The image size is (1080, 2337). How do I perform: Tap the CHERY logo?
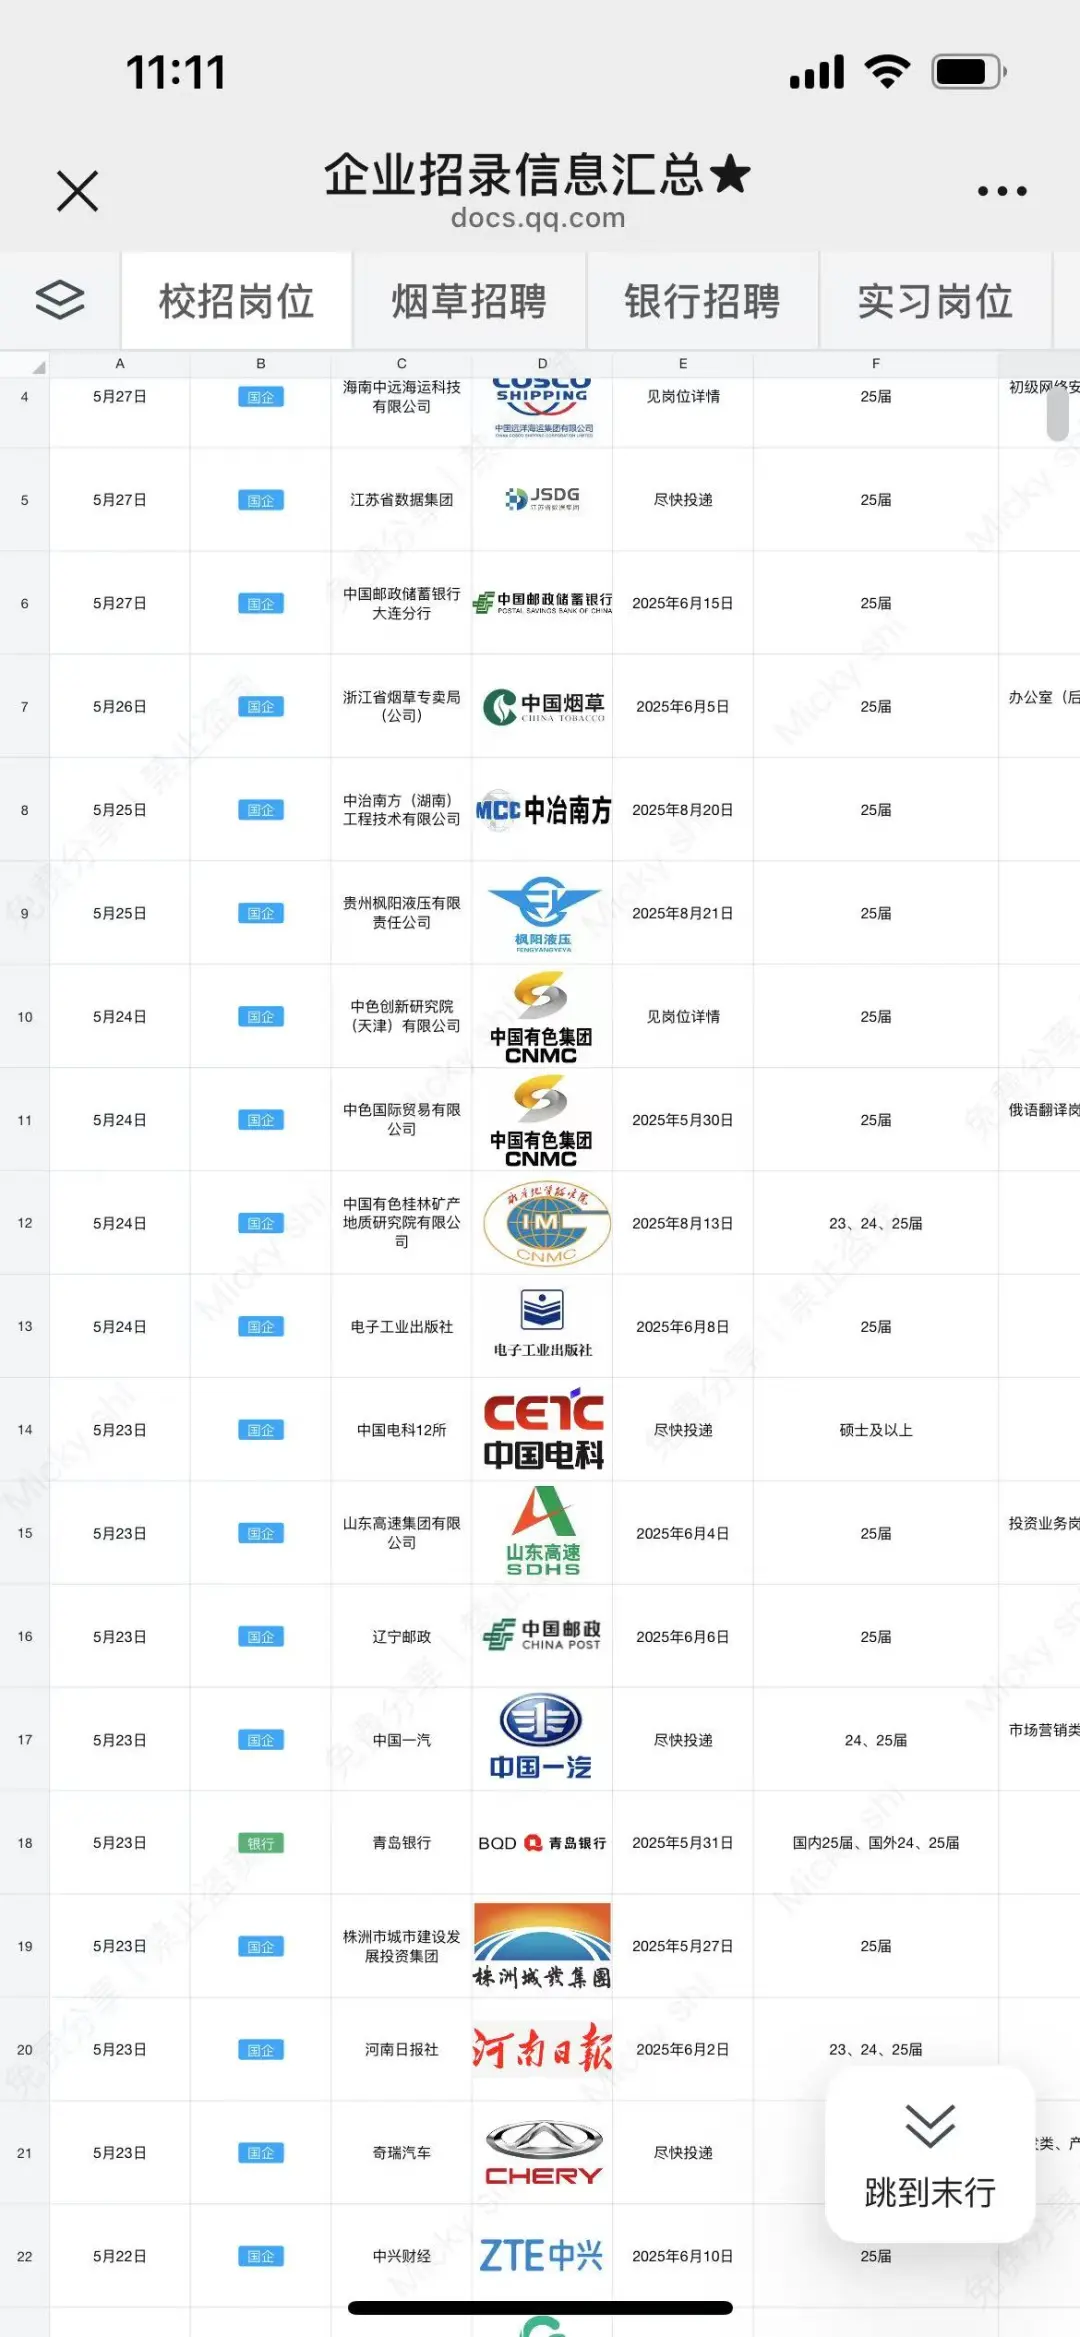[x=543, y=2152]
